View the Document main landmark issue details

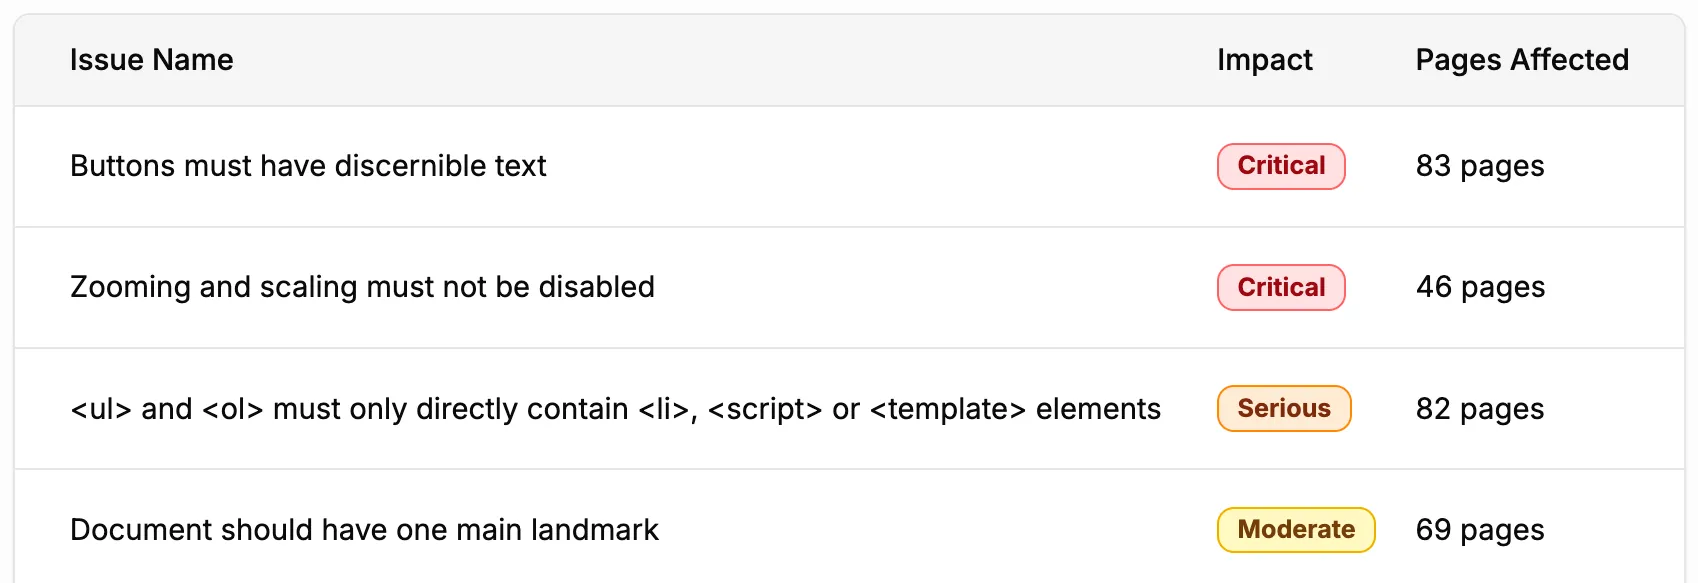[x=365, y=529]
